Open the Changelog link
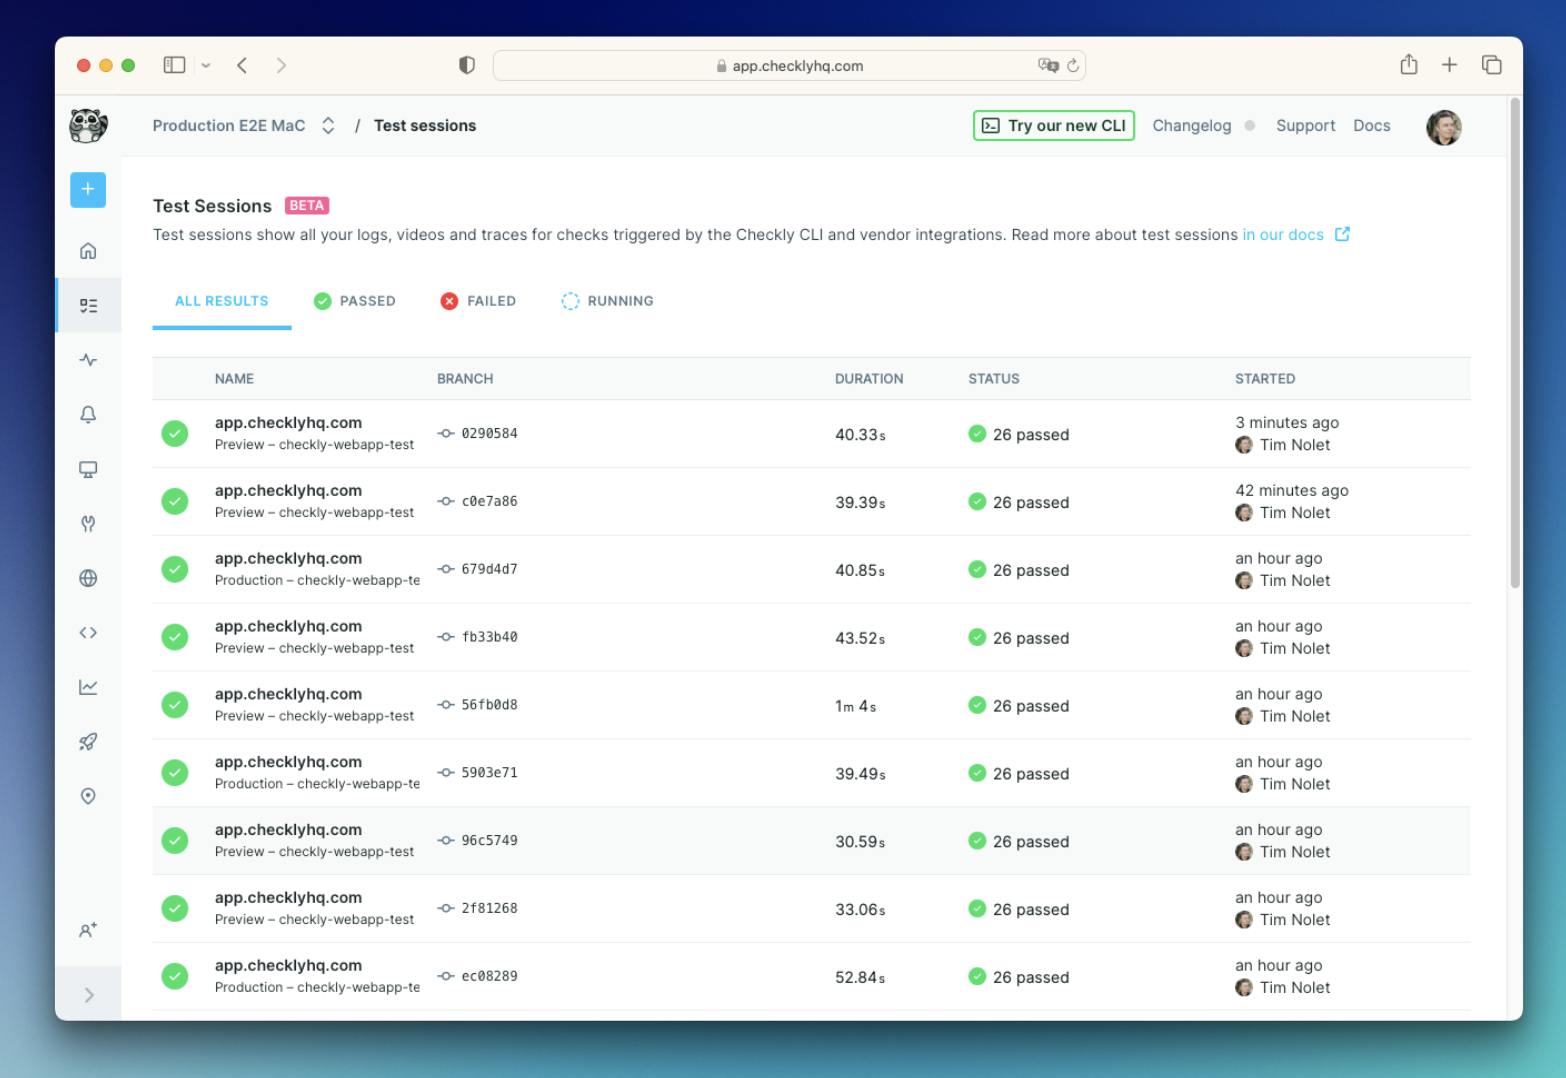 (x=1192, y=126)
